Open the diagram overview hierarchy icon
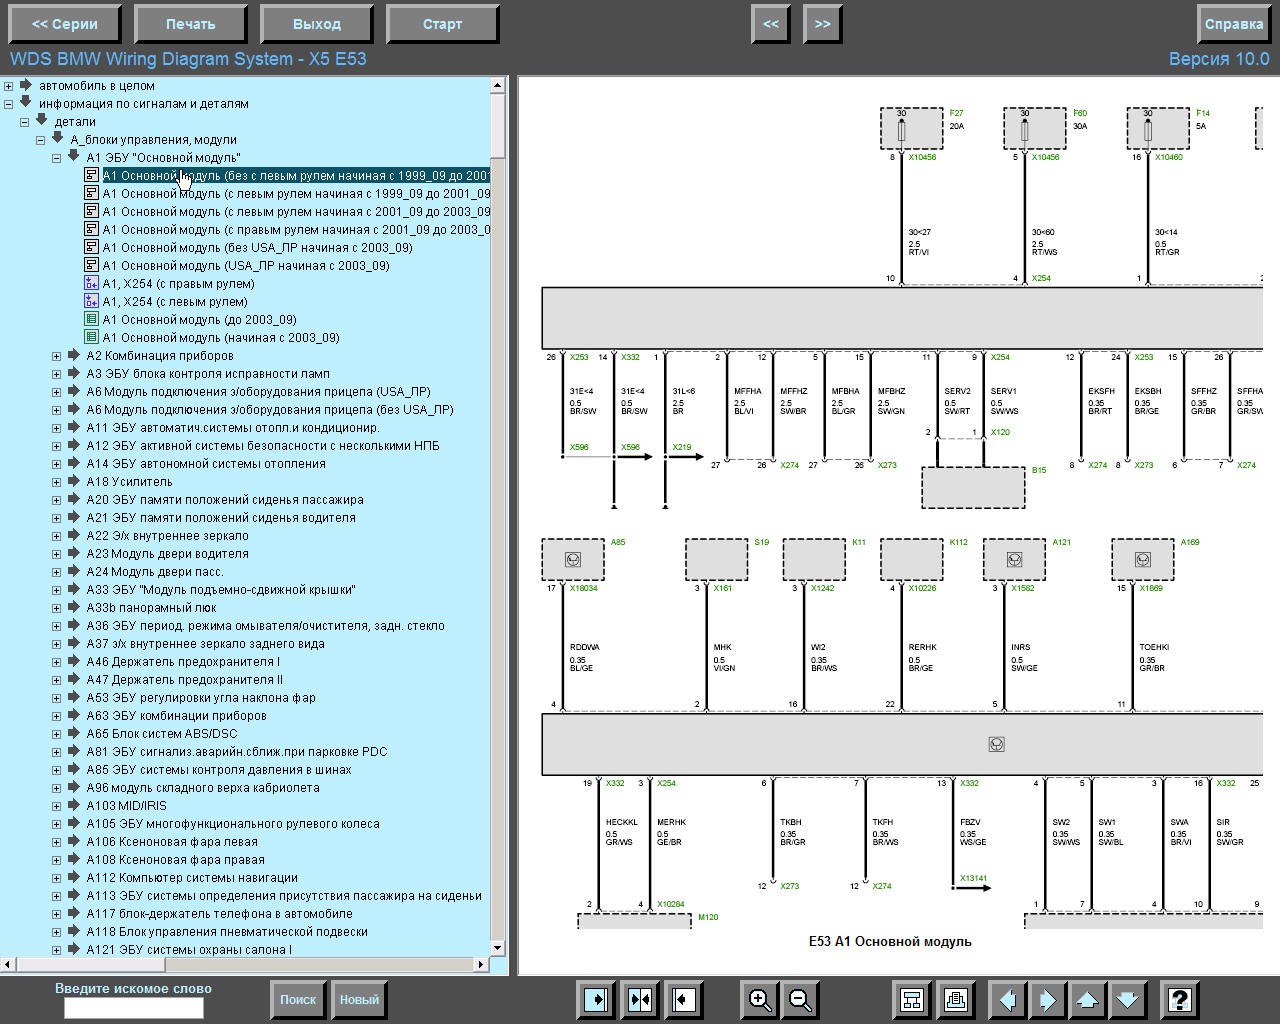This screenshot has height=1024, width=1280. coord(911,999)
